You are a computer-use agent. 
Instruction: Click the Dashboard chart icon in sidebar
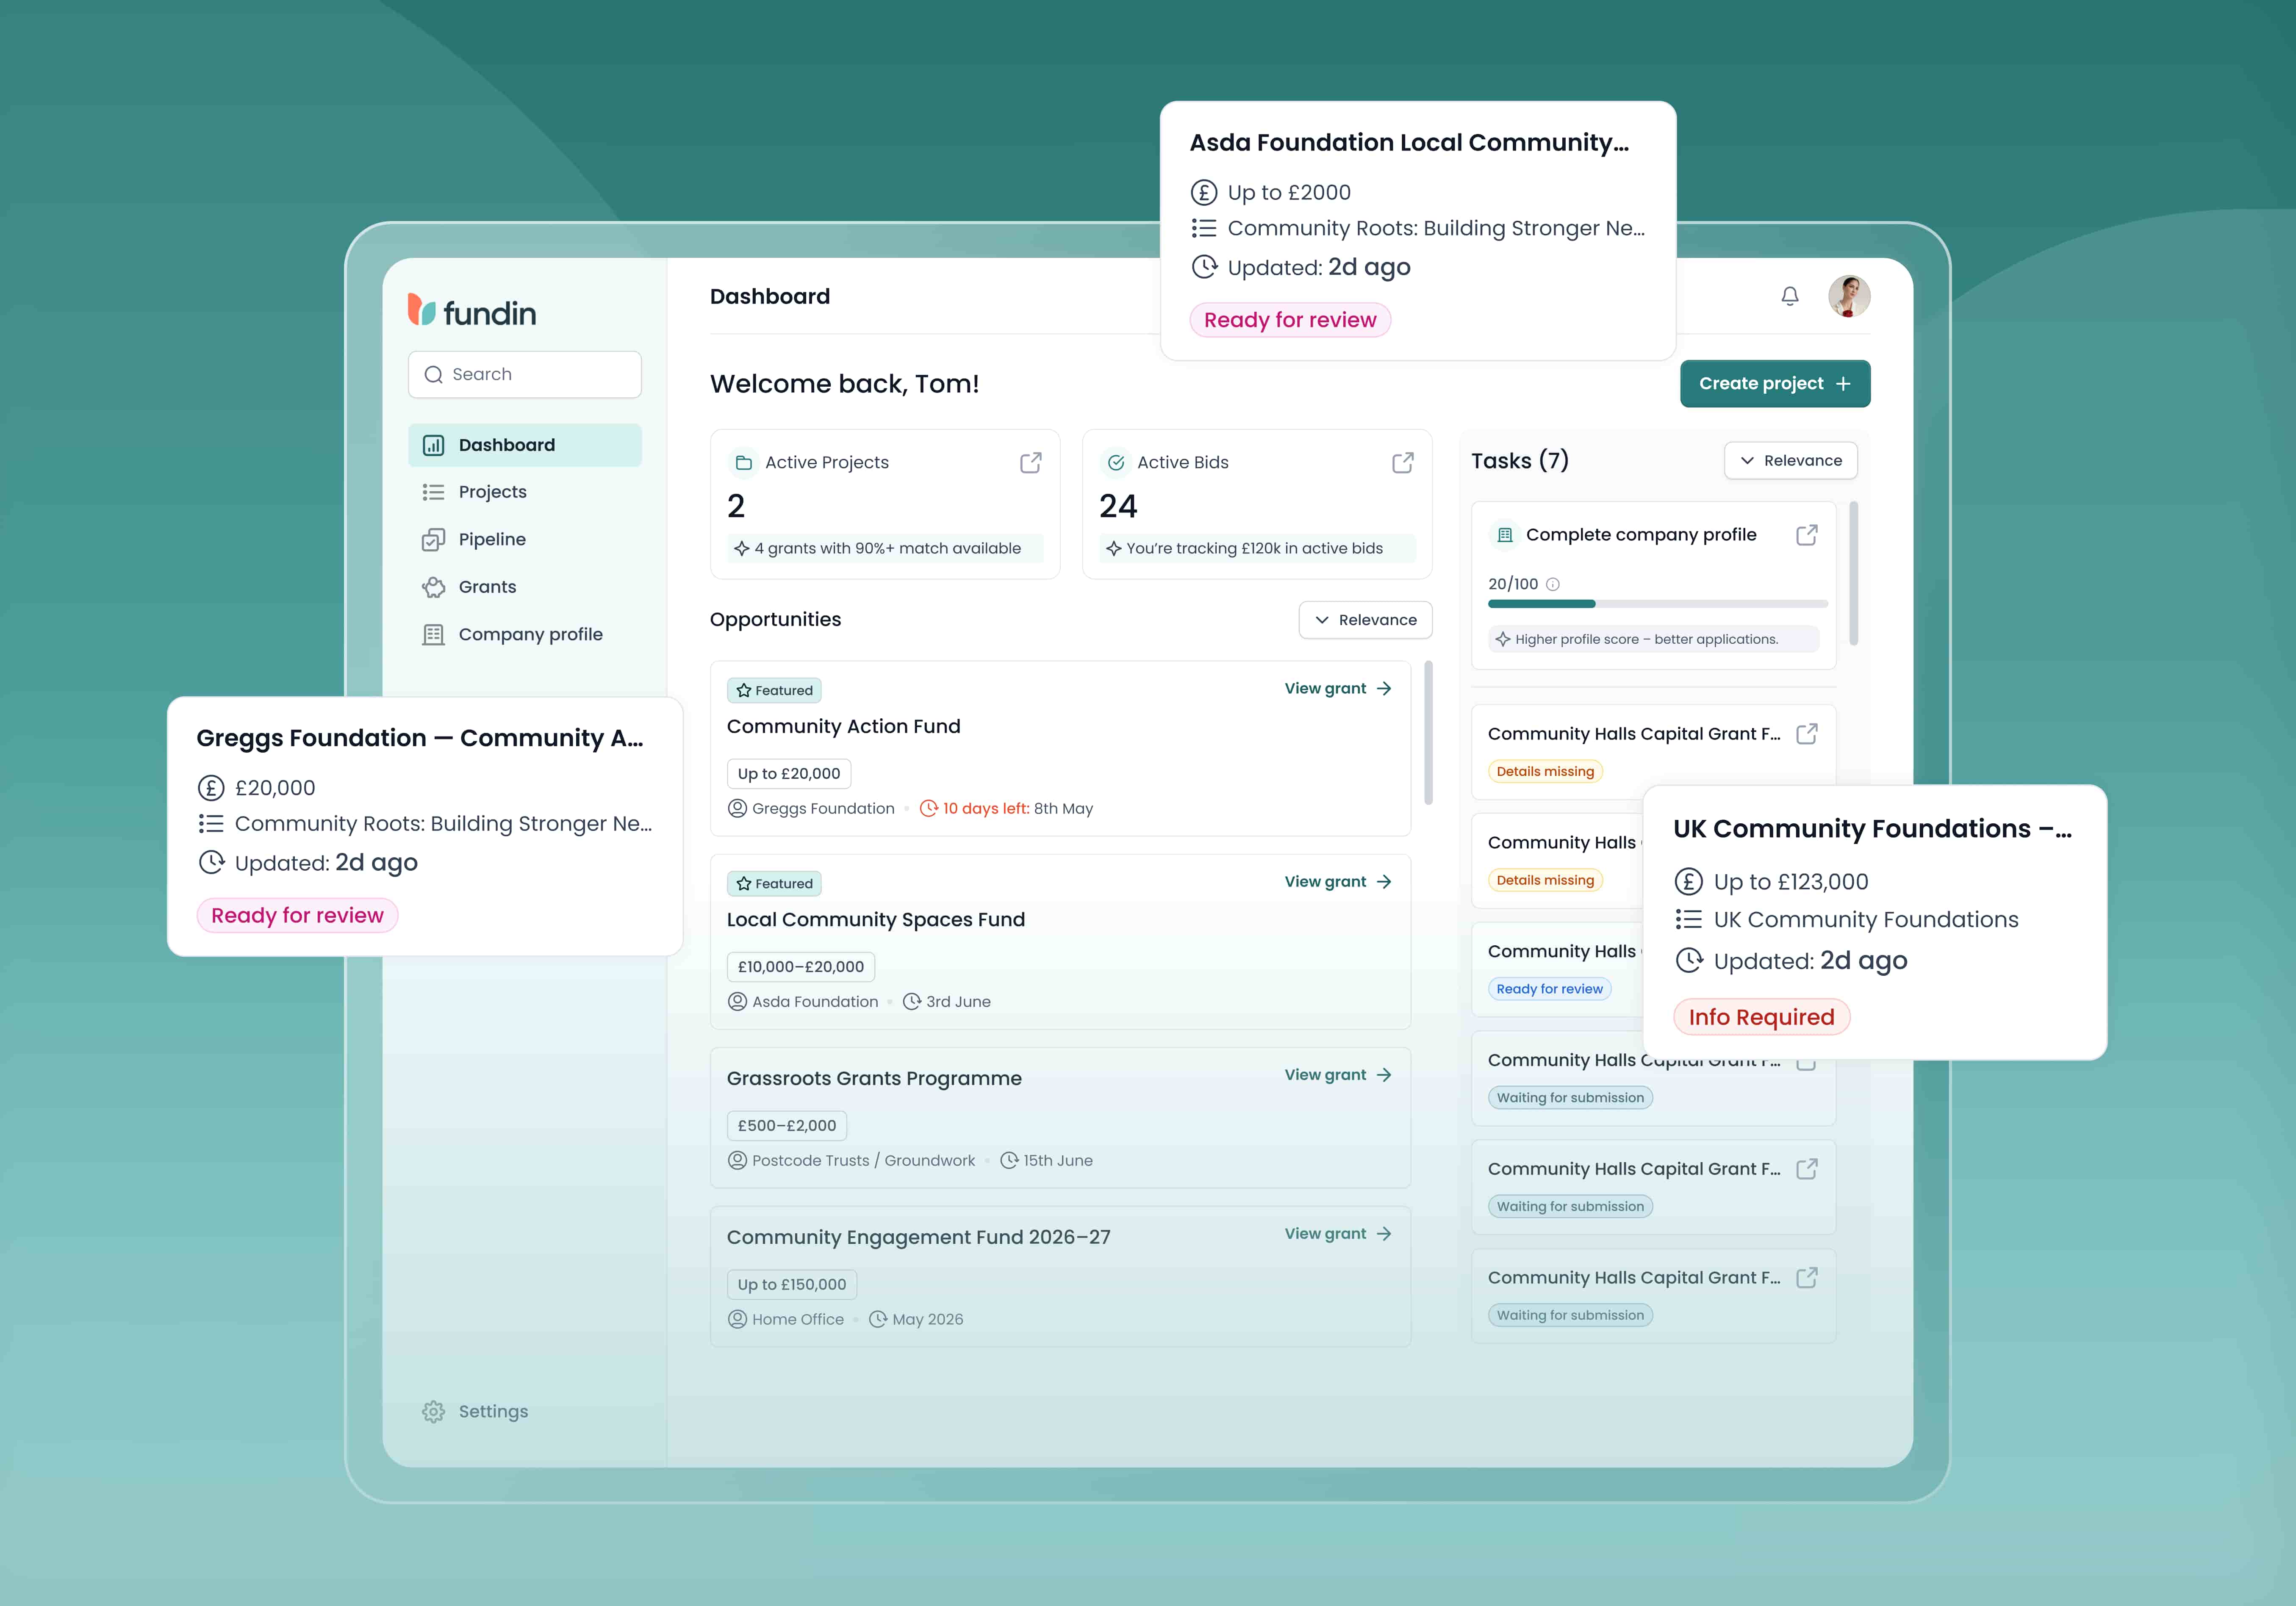point(433,445)
